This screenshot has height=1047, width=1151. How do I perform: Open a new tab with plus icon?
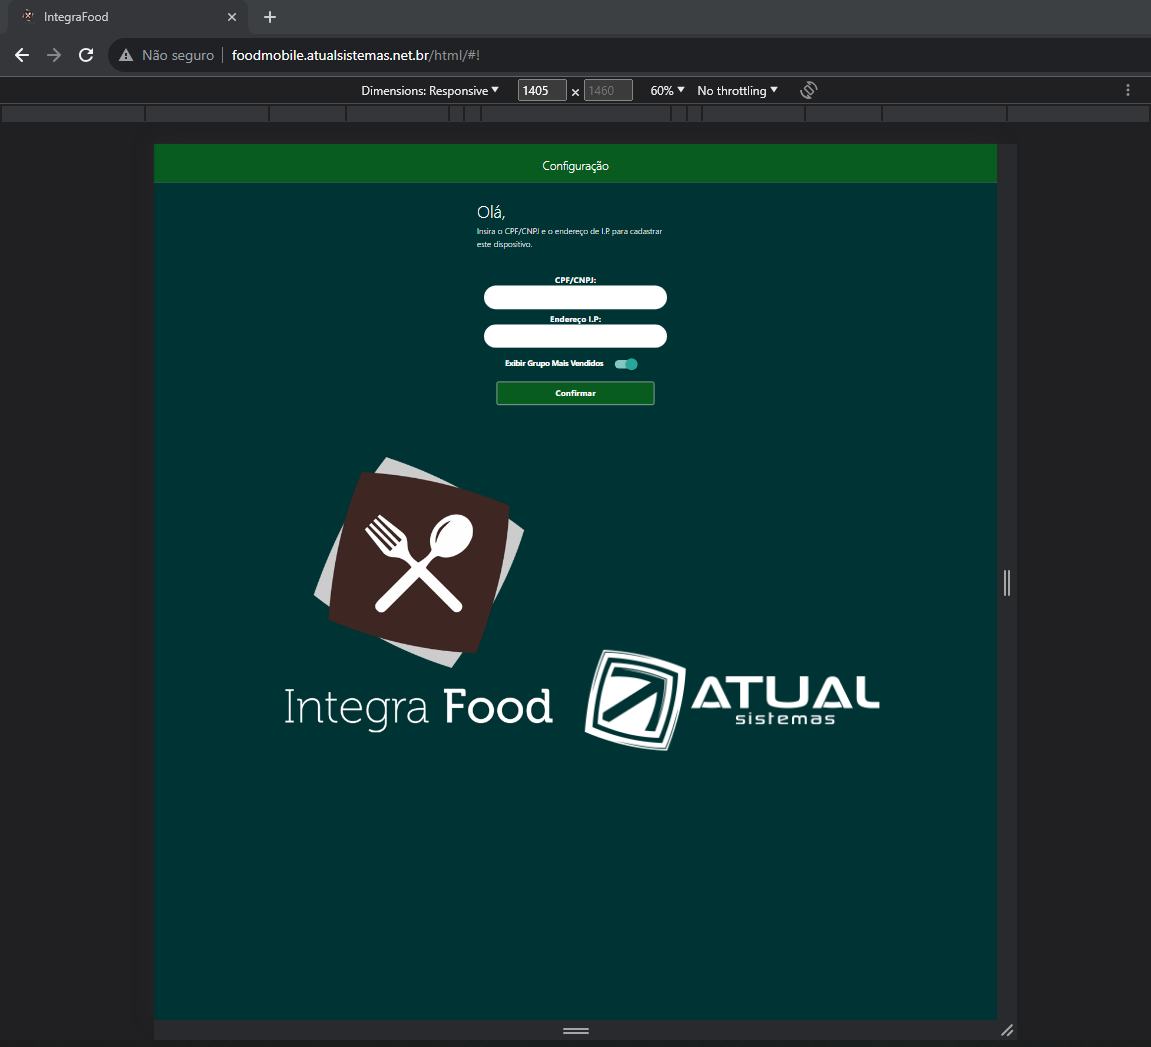[270, 17]
